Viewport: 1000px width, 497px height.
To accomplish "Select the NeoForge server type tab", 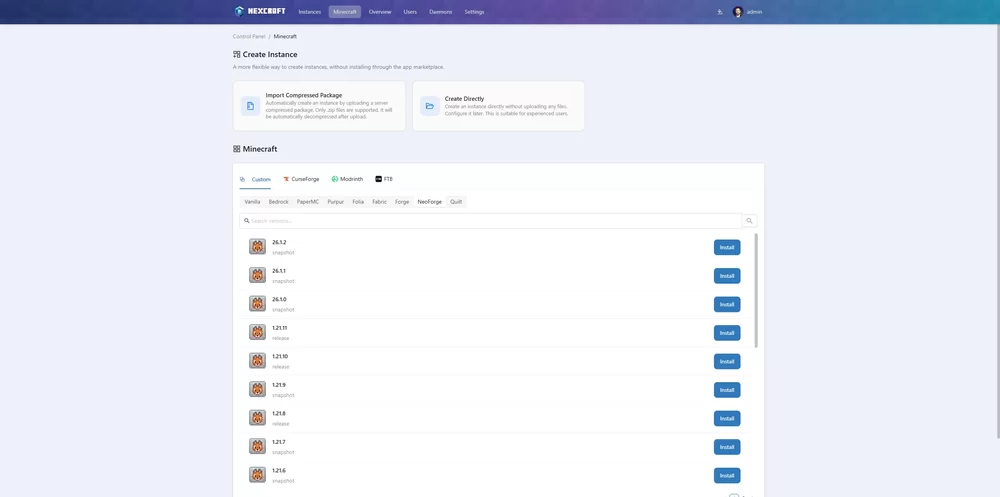I will 430,202.
